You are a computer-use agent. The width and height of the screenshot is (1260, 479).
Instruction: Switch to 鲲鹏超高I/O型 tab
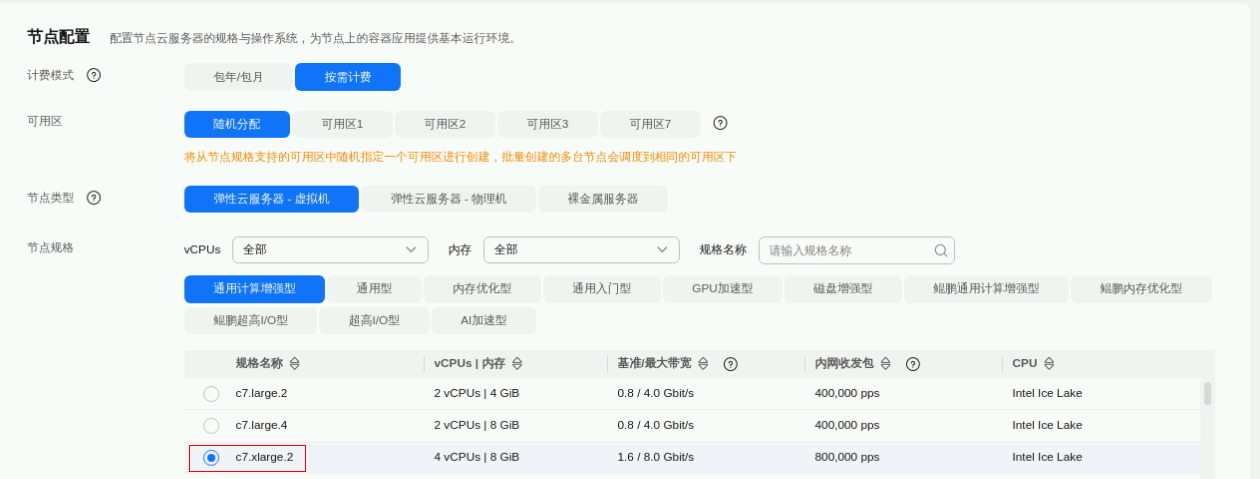point(250,321)
